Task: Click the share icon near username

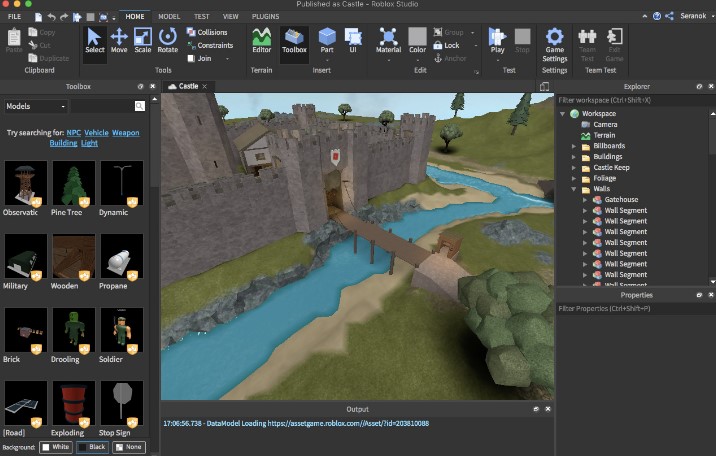Action: (669, 16)
